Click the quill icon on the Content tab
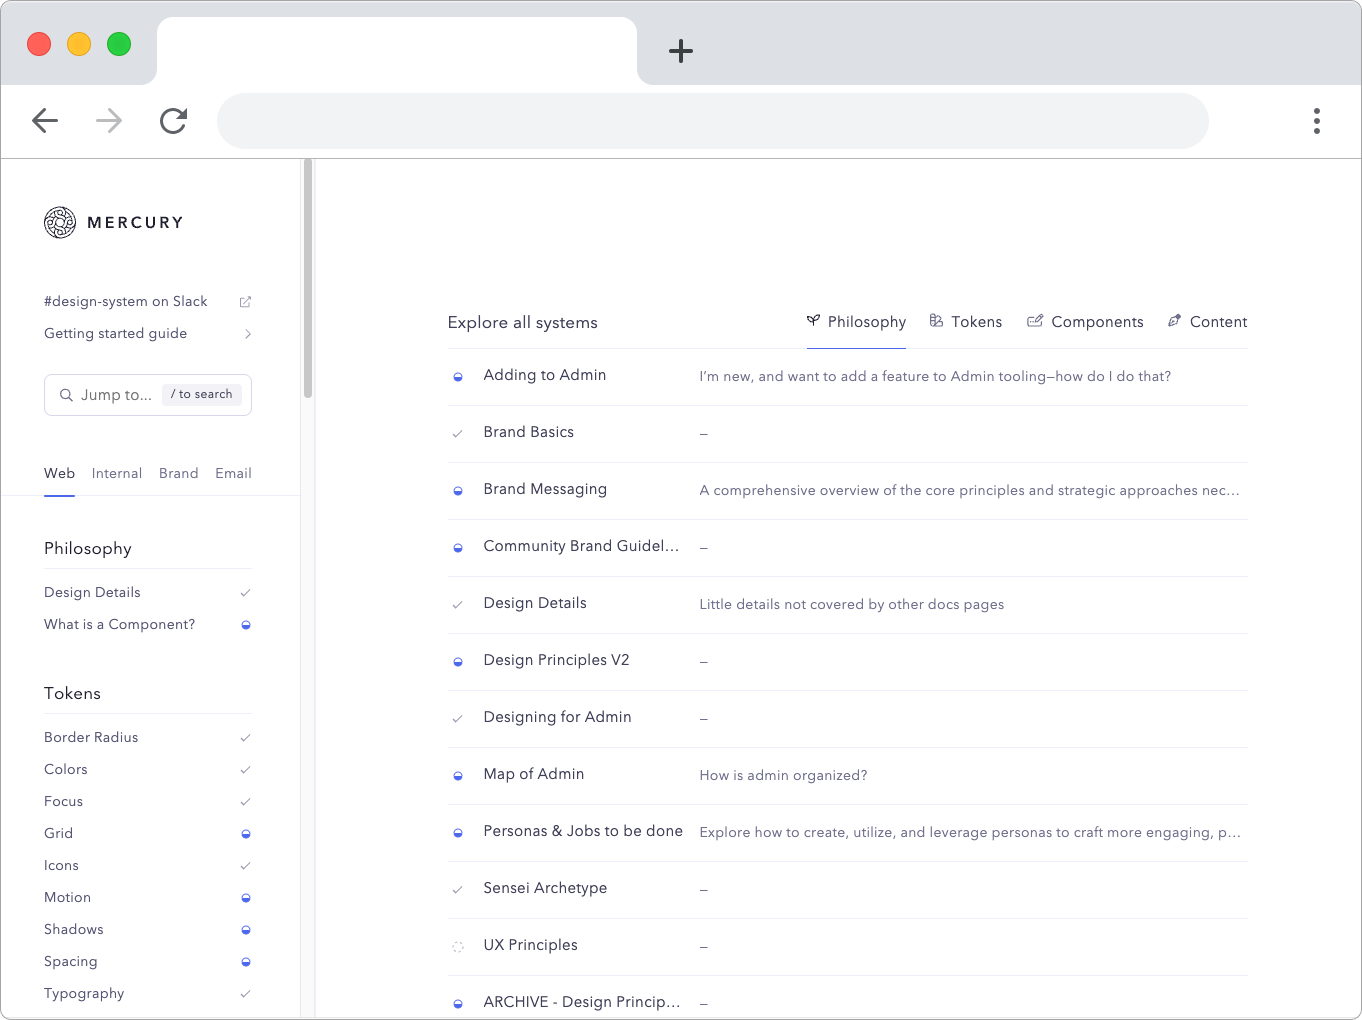1362x1020 pixels. coord(1174,321)
